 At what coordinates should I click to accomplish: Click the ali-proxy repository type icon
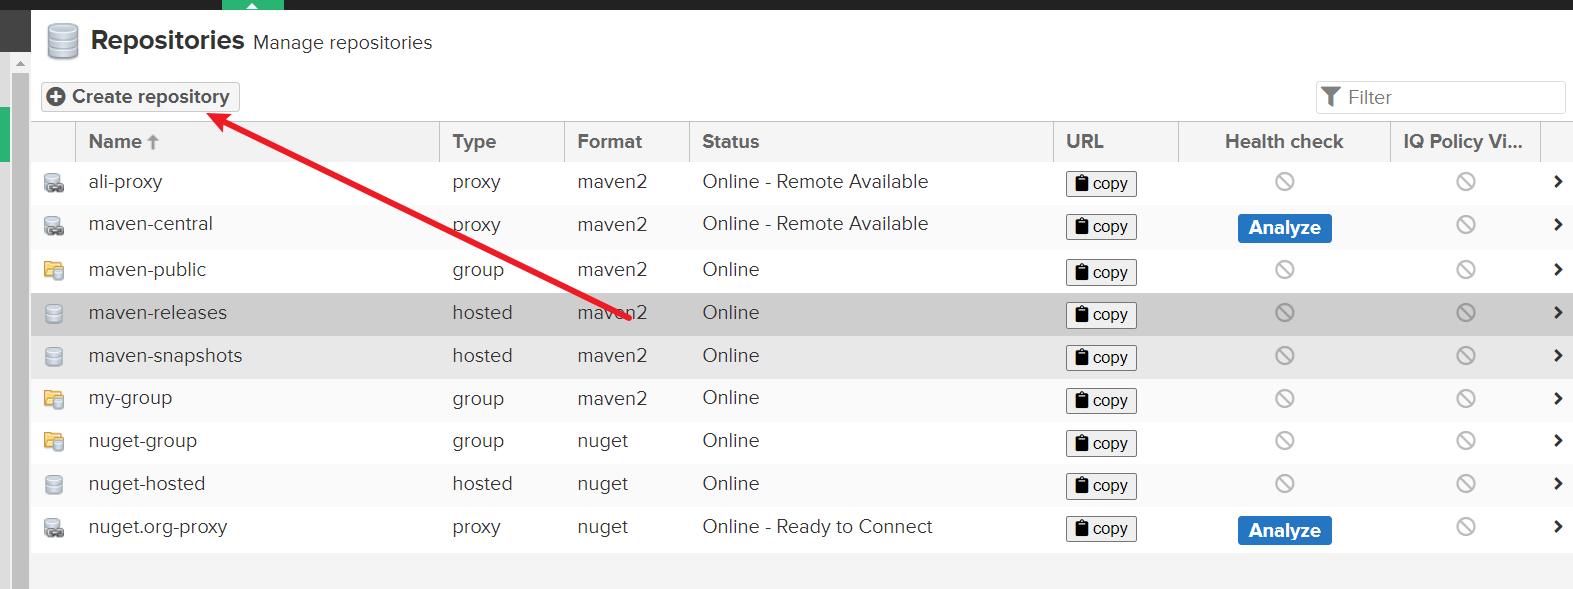coord(54,183)
